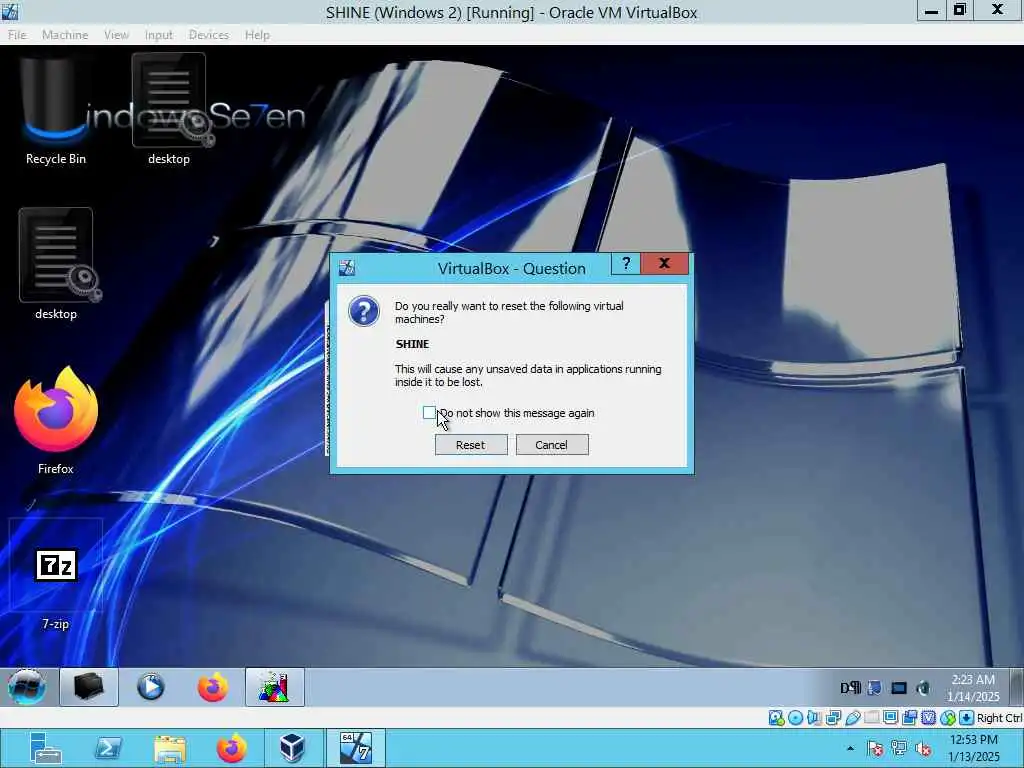This screenshot has height=768, width=1024.
Task: Click the guest tray volume speaker icon
Action: pos(923,688)
